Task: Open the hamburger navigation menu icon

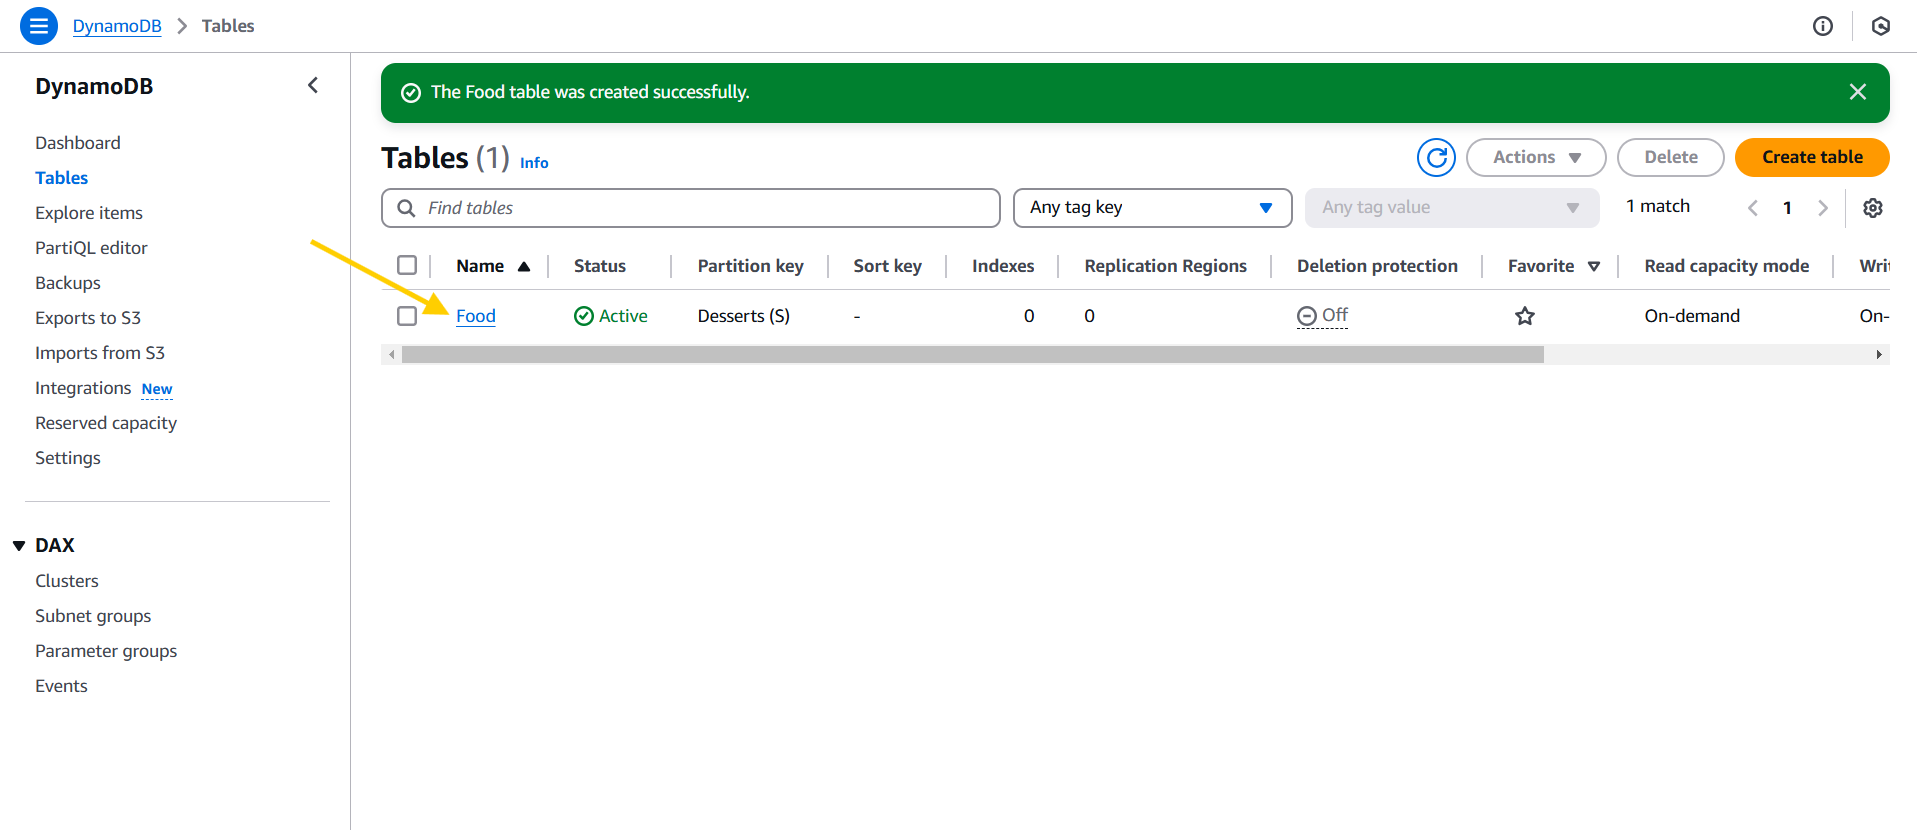Action: click(x=38, y=26)
